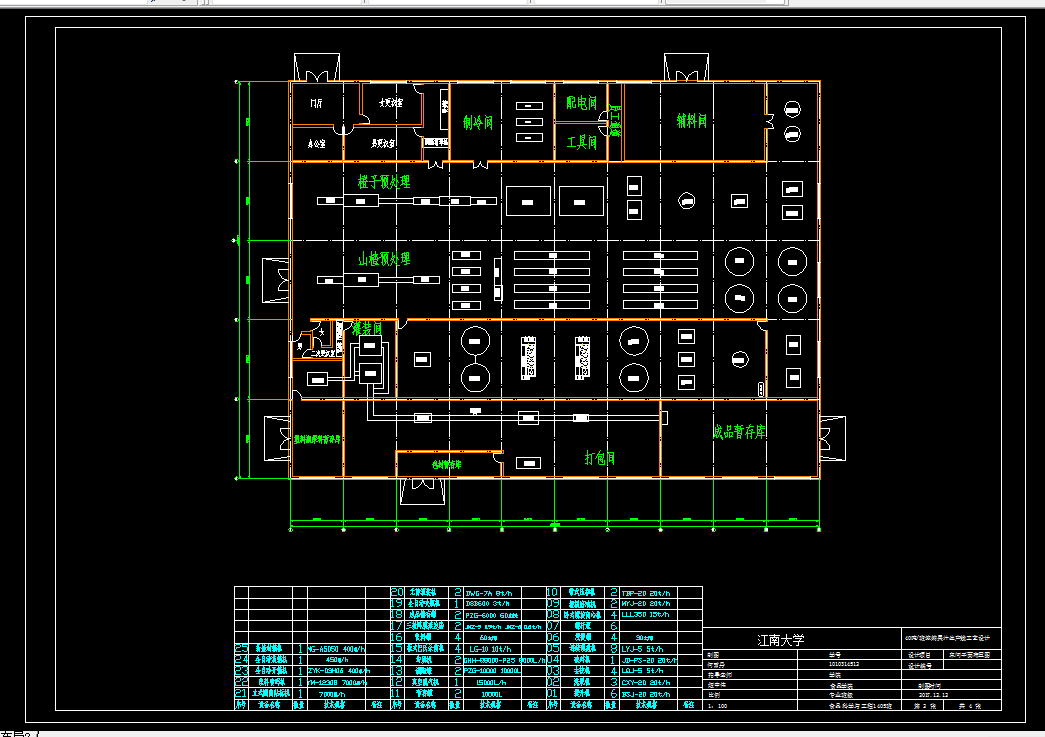The image size is (1045, 737).
Task: Click the 450g/h specification in row 24
Action: click(335, 660)
